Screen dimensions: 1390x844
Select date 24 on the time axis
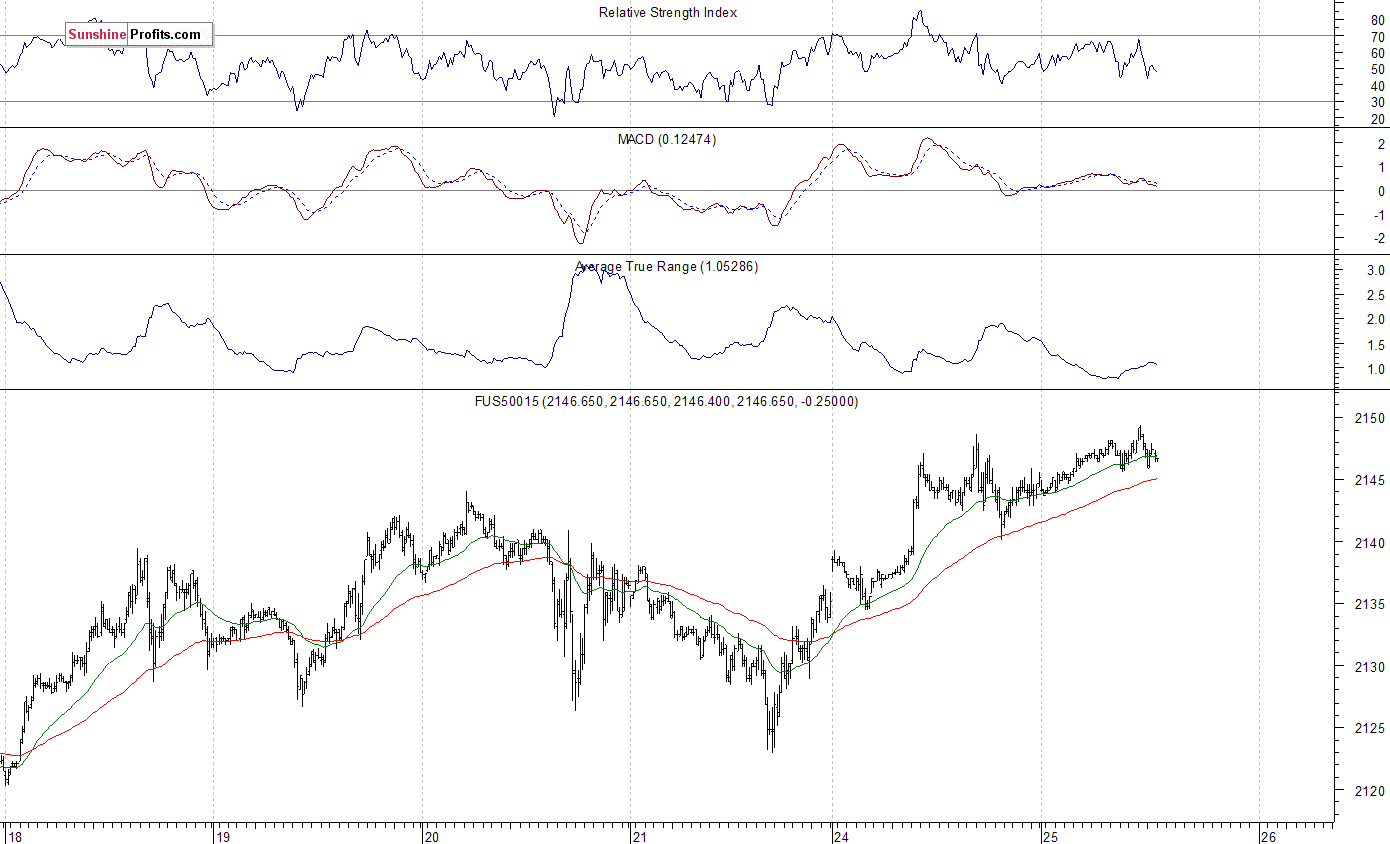pyautogui.click(x=842, y=836)
